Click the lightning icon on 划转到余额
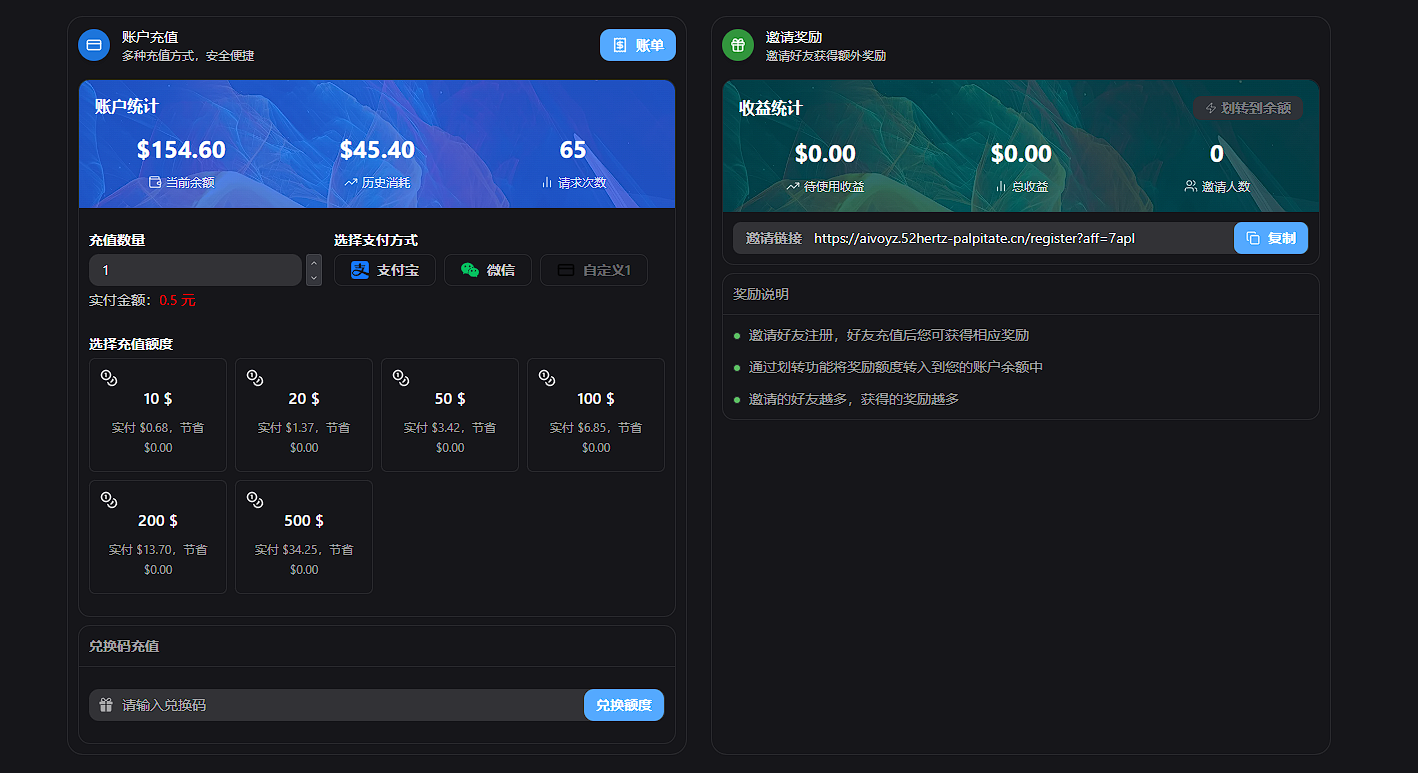 (x=1211, y=108)
